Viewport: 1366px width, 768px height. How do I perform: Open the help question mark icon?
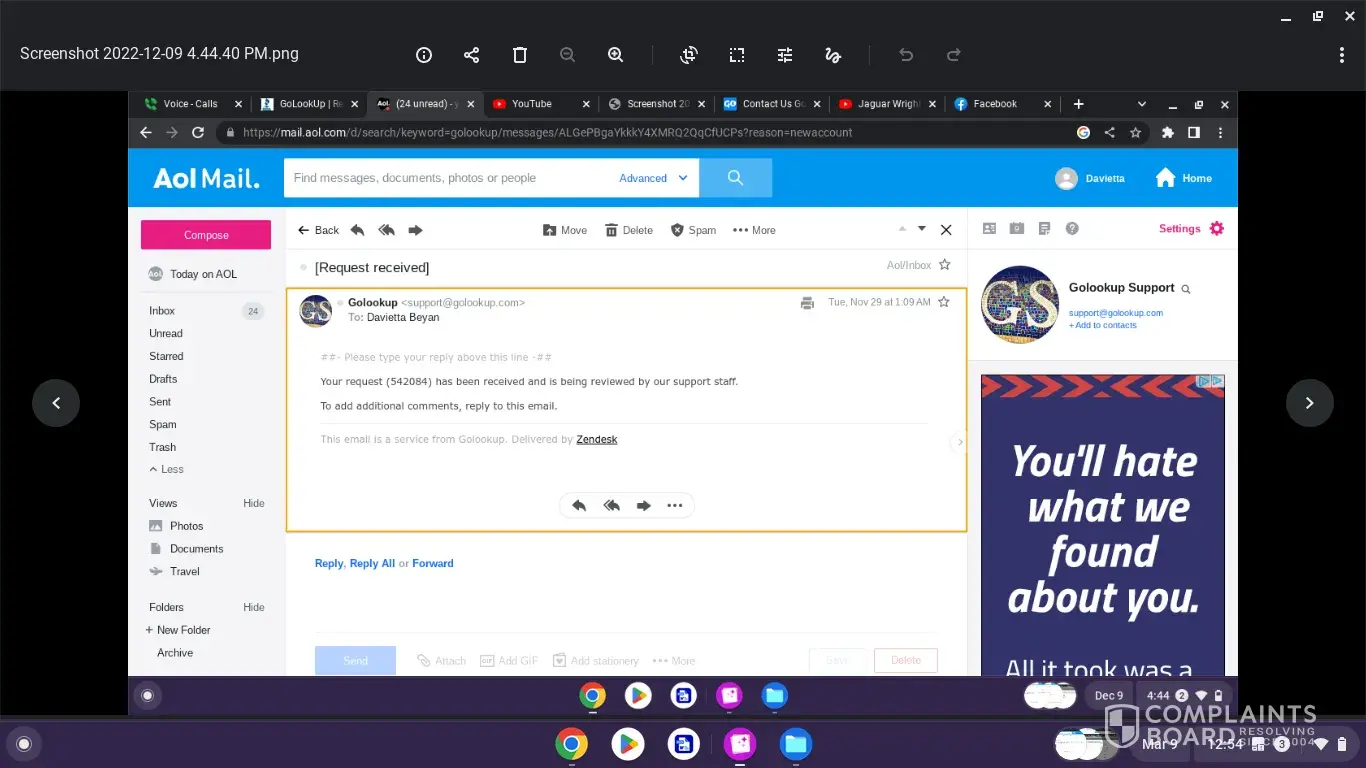[1072, 228]
